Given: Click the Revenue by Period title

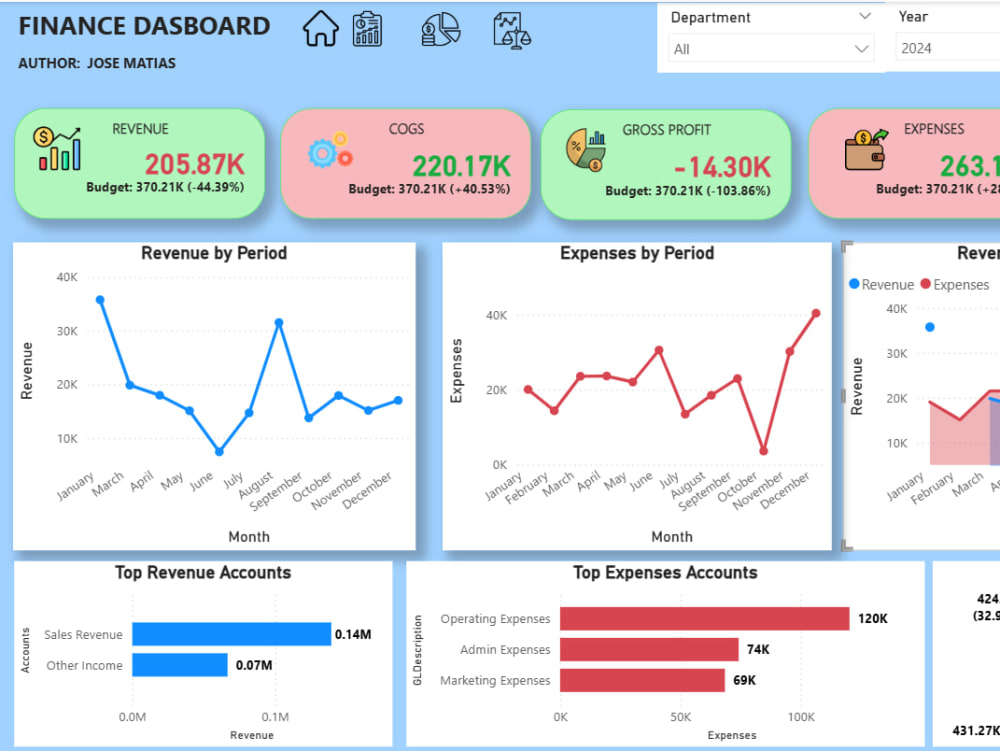Looking at the screenshot, I should (214, 253).
